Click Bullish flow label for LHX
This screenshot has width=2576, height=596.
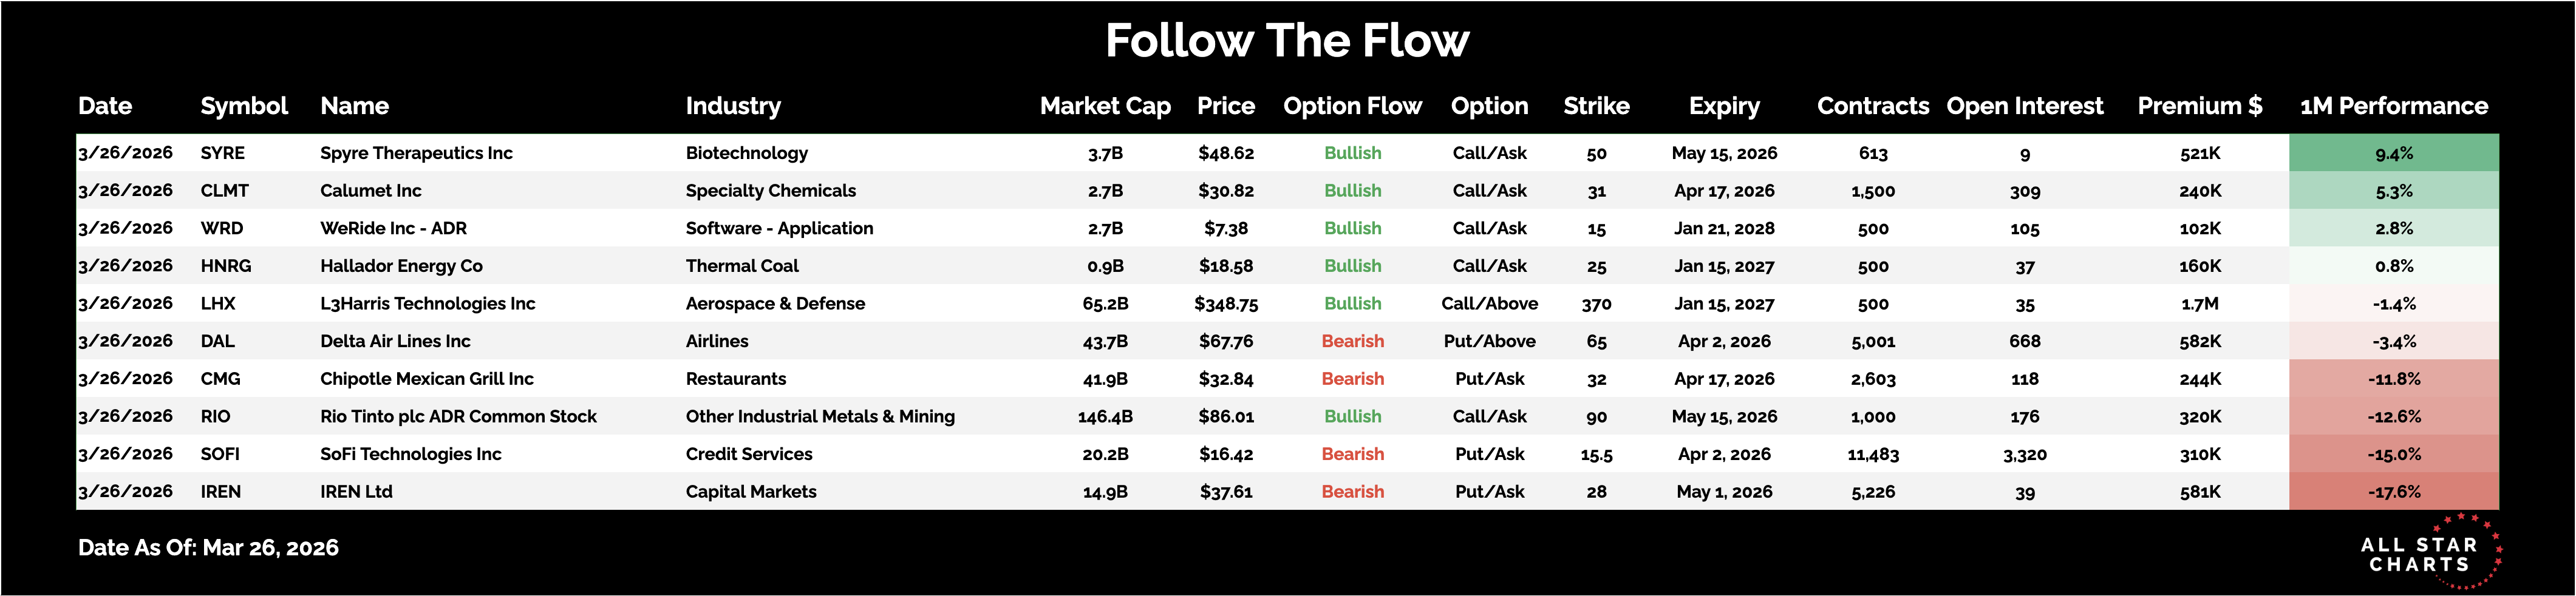(1352, 304)
